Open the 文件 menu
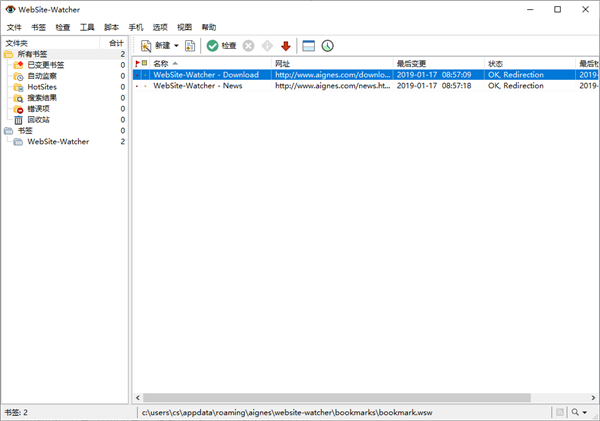Viewport: 600px width, 421px height. coord(14,27)
